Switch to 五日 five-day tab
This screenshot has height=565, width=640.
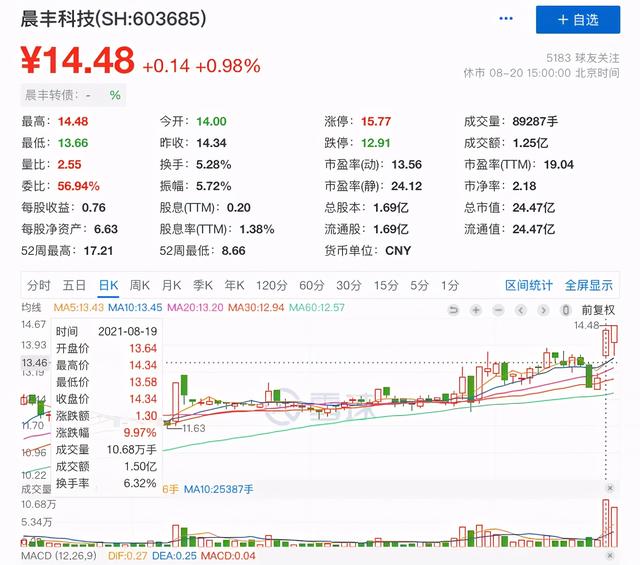tap(74, 285)
